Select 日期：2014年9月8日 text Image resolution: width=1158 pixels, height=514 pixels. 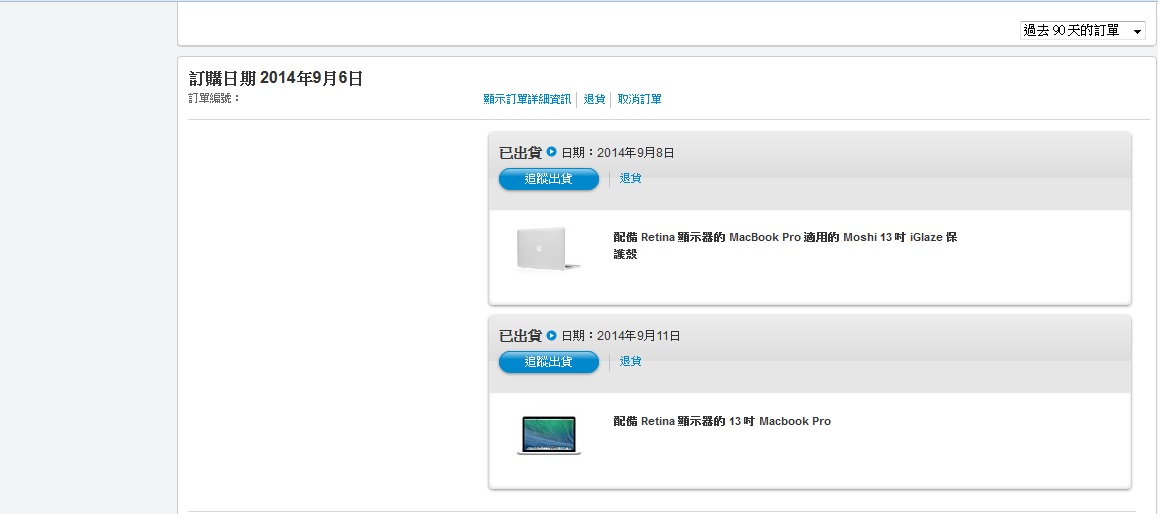tap(618, 153)
